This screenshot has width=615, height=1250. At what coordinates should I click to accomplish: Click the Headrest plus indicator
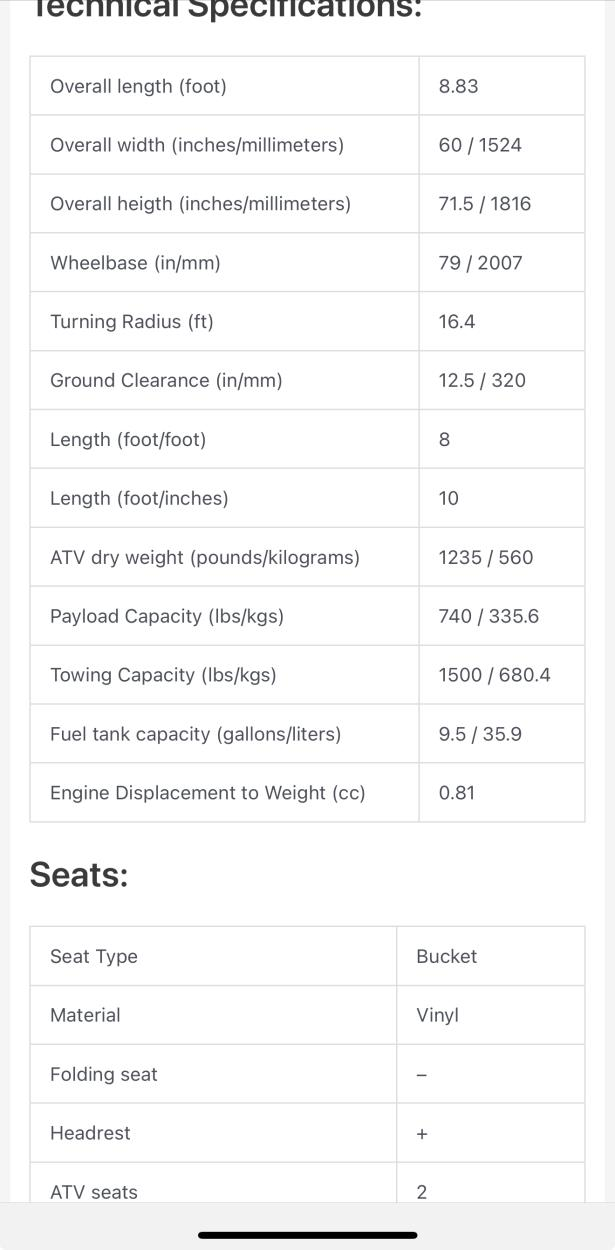421,1134
